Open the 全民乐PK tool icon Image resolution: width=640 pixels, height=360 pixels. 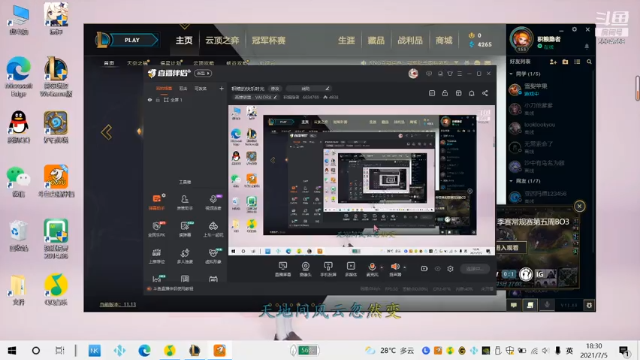(156, 229)
